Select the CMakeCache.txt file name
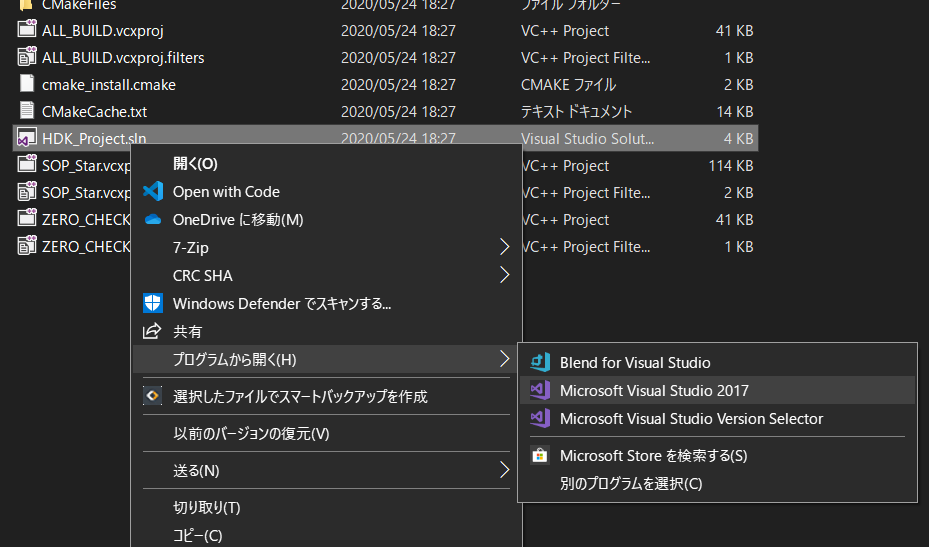 95,111
